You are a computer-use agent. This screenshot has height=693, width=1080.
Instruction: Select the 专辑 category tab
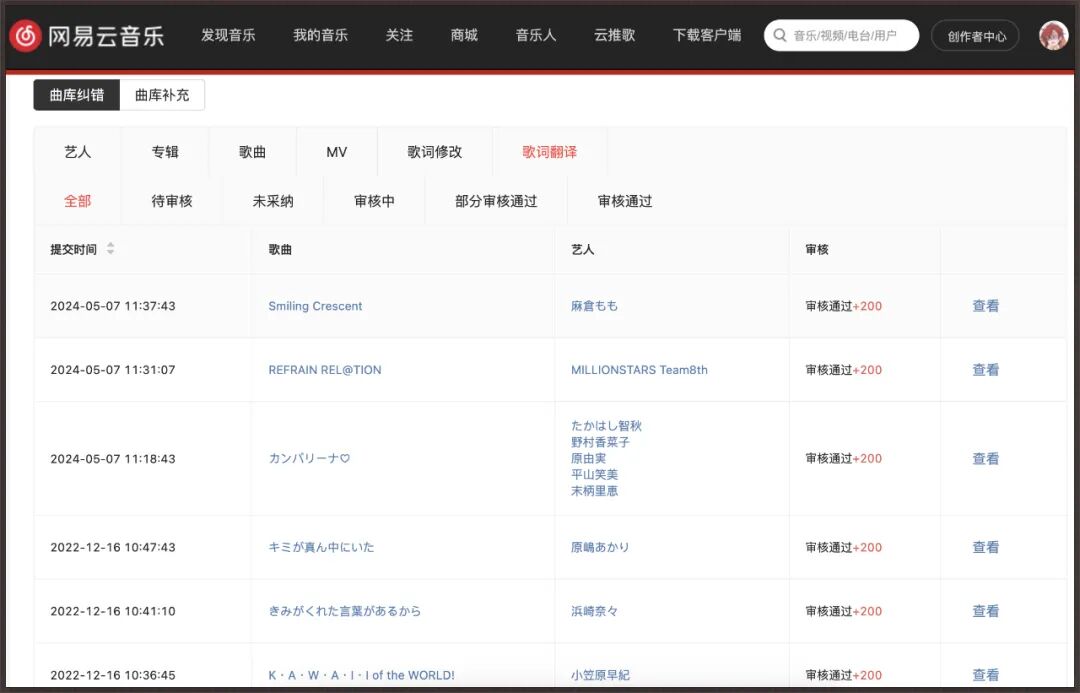(x=165, y=152)
